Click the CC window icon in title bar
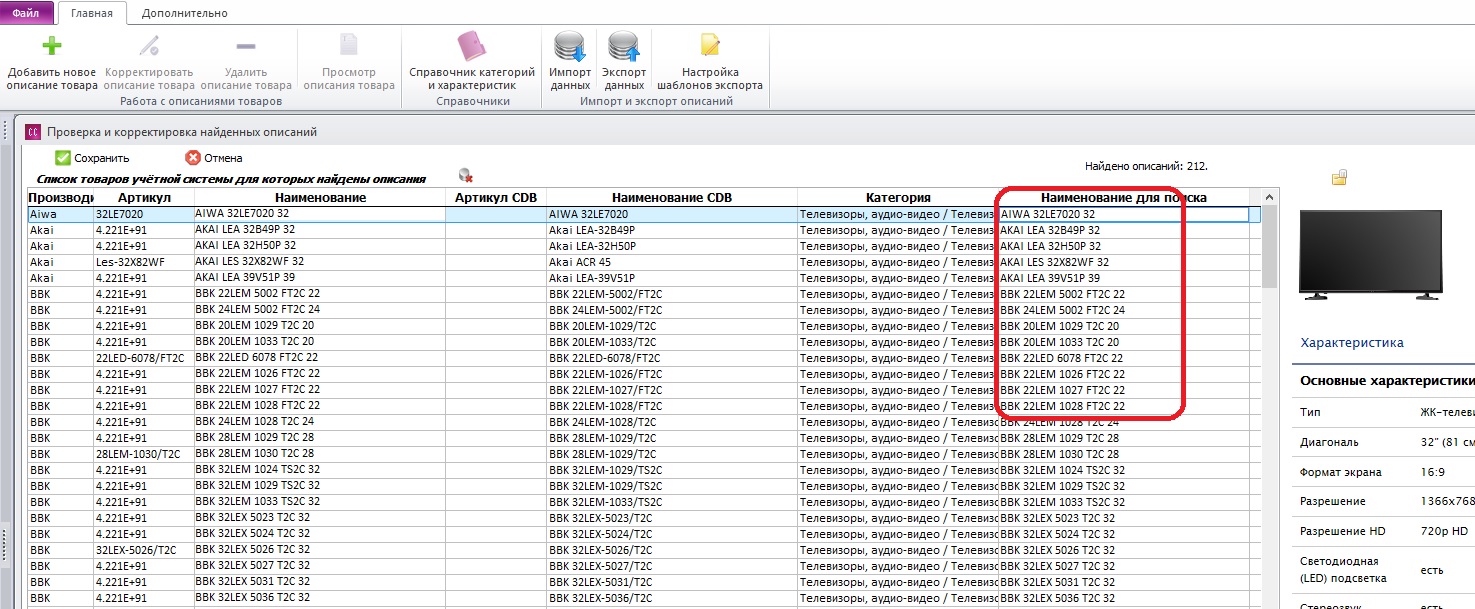This screenshot has width=1475, height=609. (x=32, y=131)
